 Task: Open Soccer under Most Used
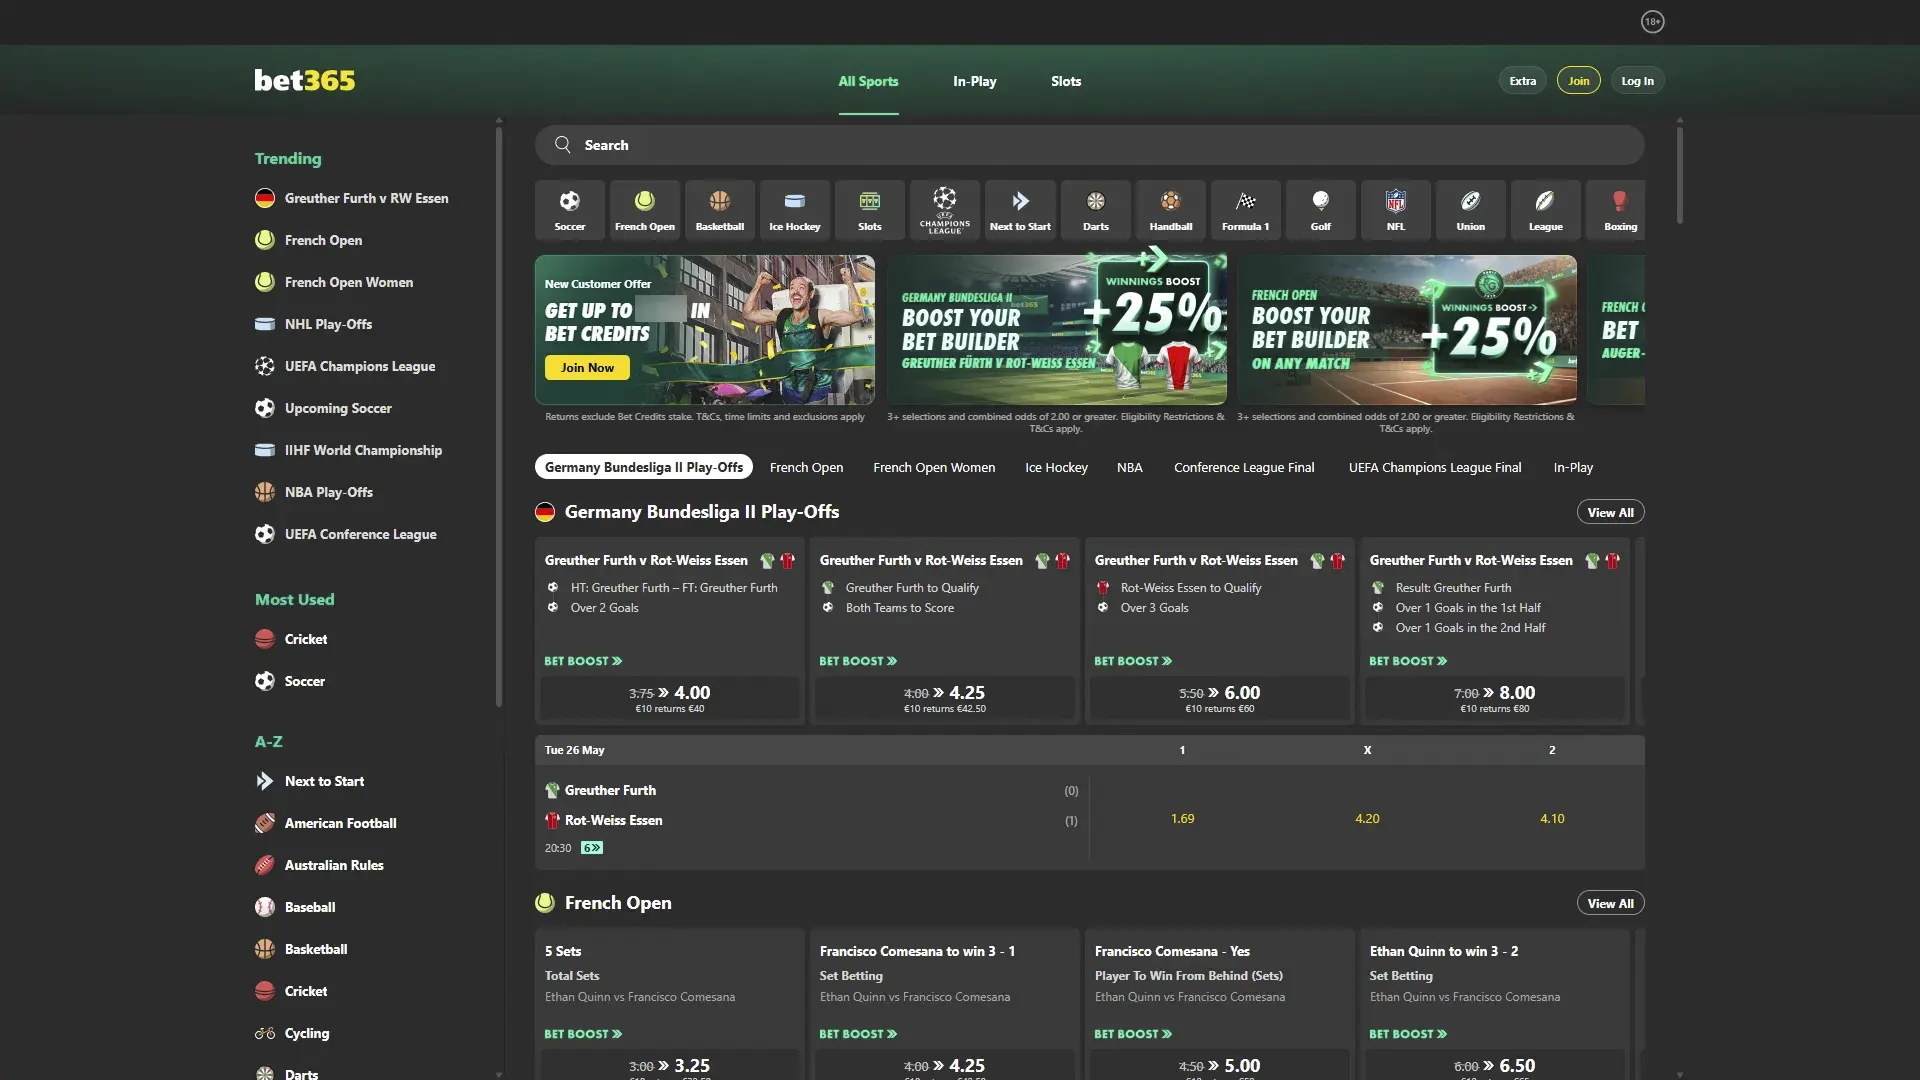pos(290,681)
